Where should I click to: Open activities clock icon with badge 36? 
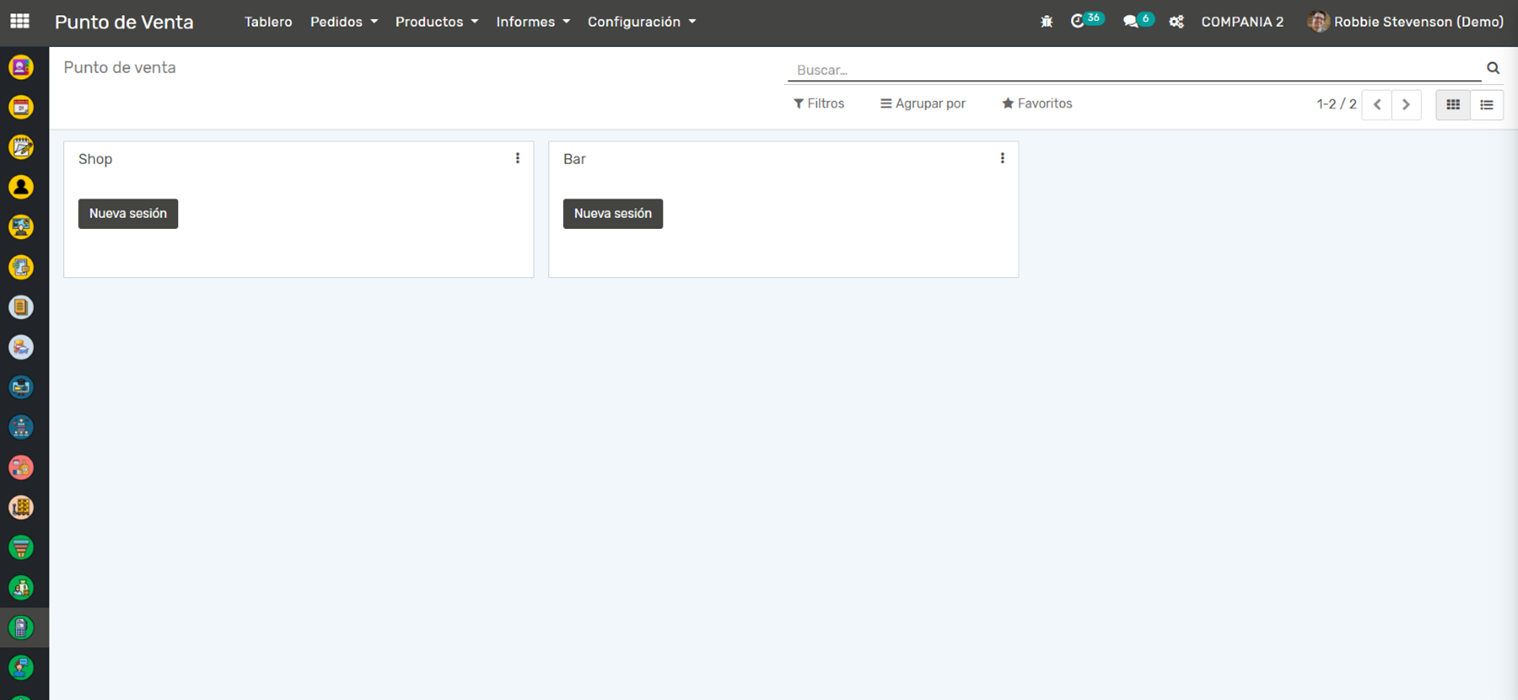coord(1079,21)
